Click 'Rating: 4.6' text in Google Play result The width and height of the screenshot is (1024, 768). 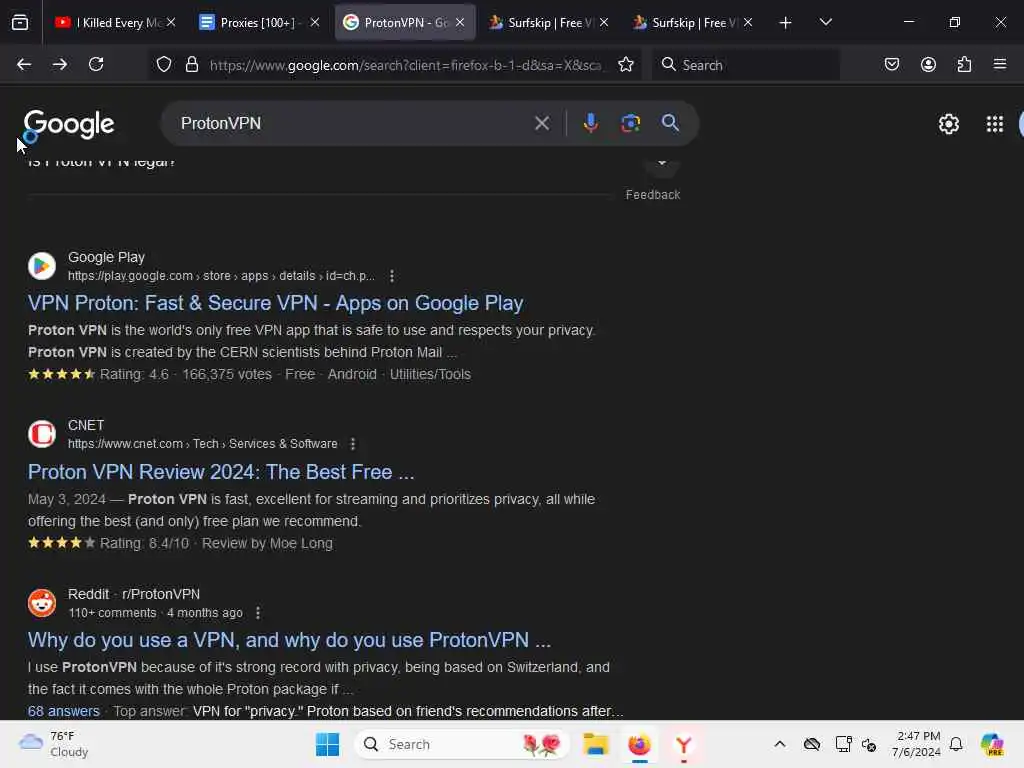tap(134, 374)
